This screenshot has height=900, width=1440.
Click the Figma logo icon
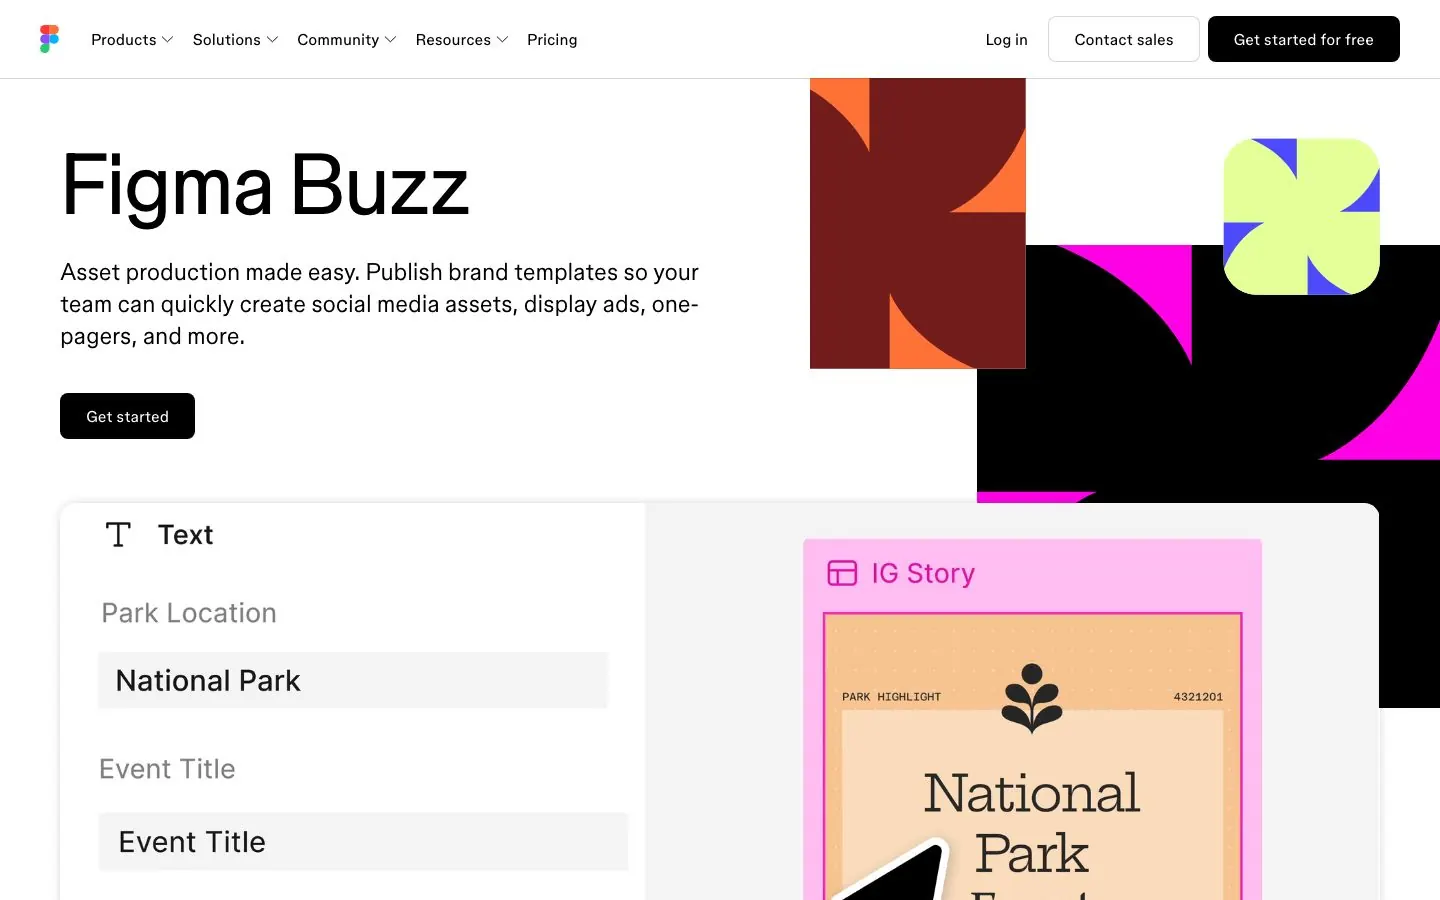click(49, 39)
